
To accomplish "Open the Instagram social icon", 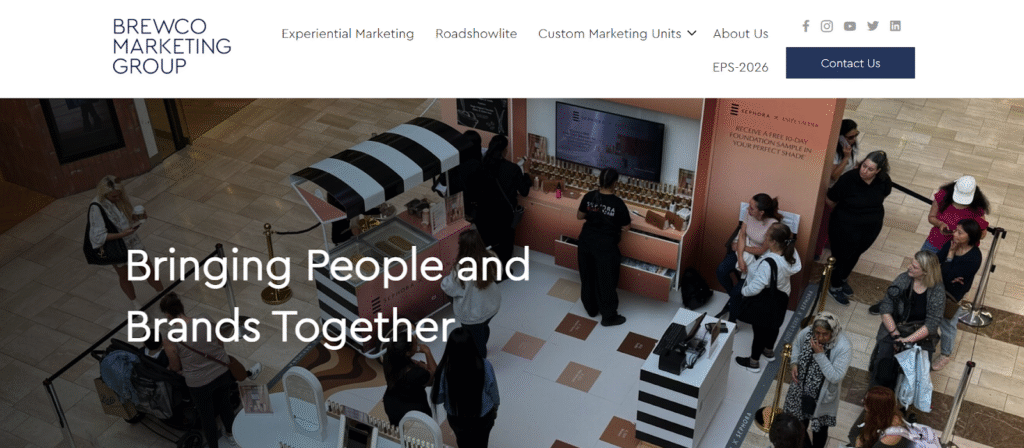I will pyautogui.click(x=827, y=26).
